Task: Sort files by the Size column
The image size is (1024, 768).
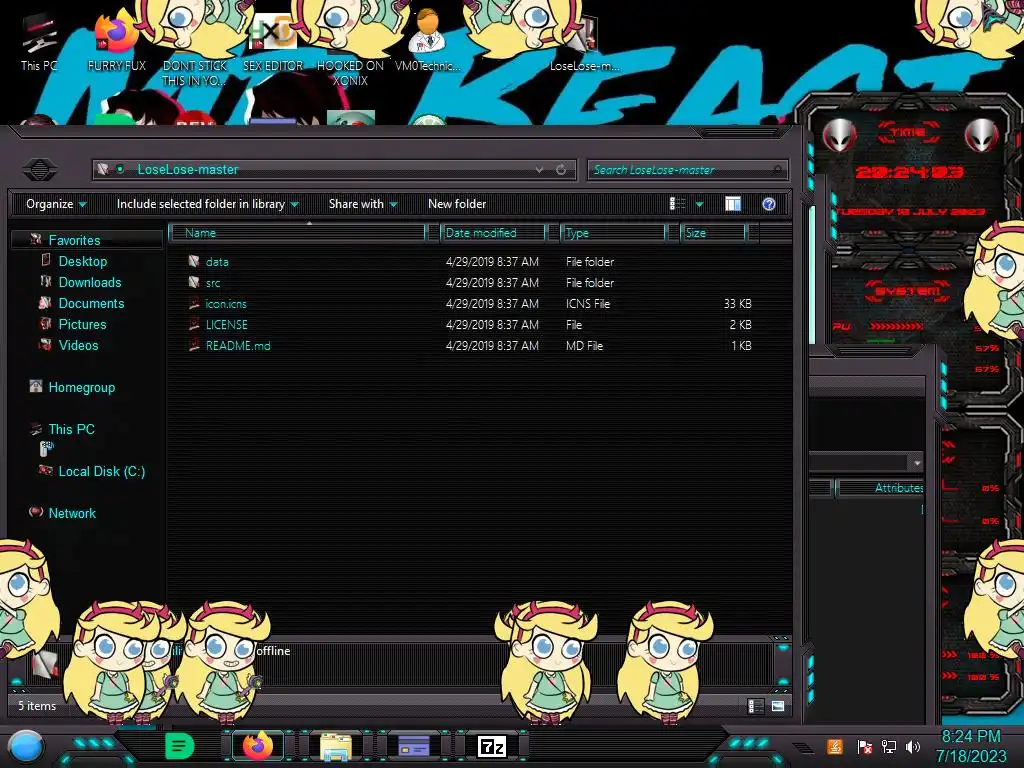Action: [713, 232]
